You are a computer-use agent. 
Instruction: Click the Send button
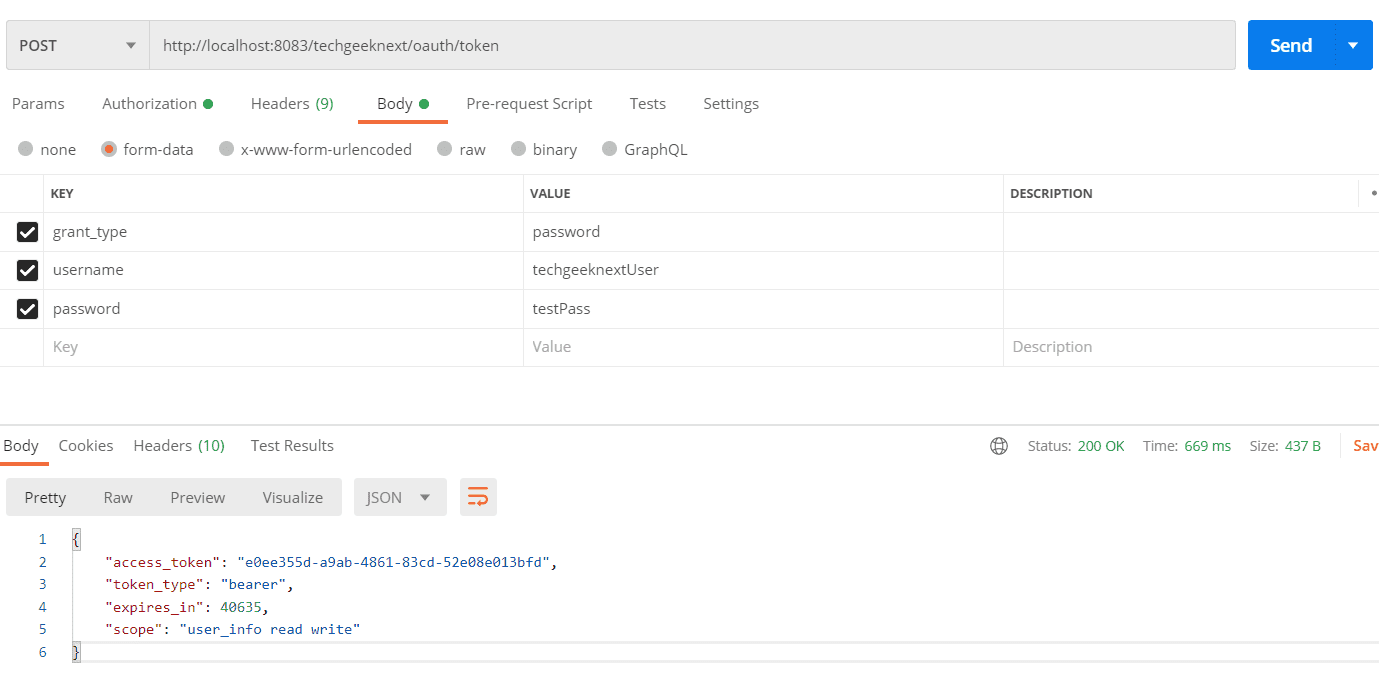coord(1291,46)
